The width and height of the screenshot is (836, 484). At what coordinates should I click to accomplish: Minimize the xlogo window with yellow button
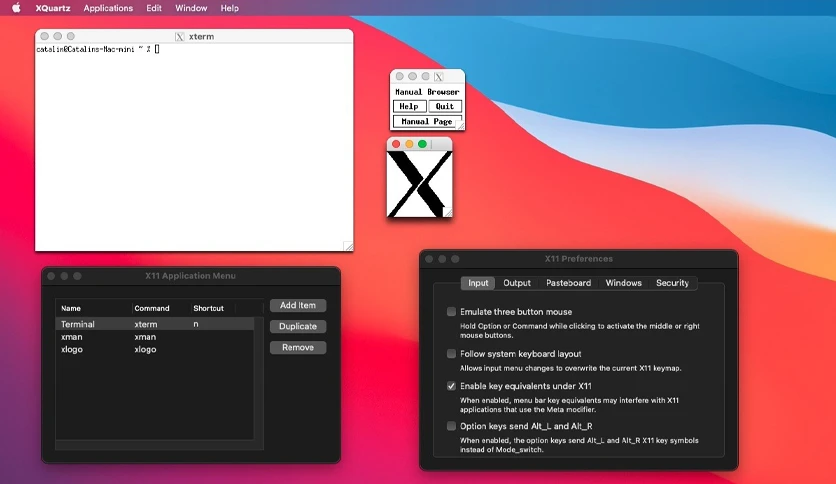409,144
